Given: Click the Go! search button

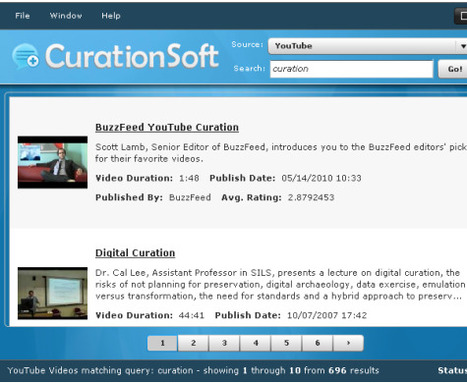Looking at the screenshot, I should coord(454,69).
